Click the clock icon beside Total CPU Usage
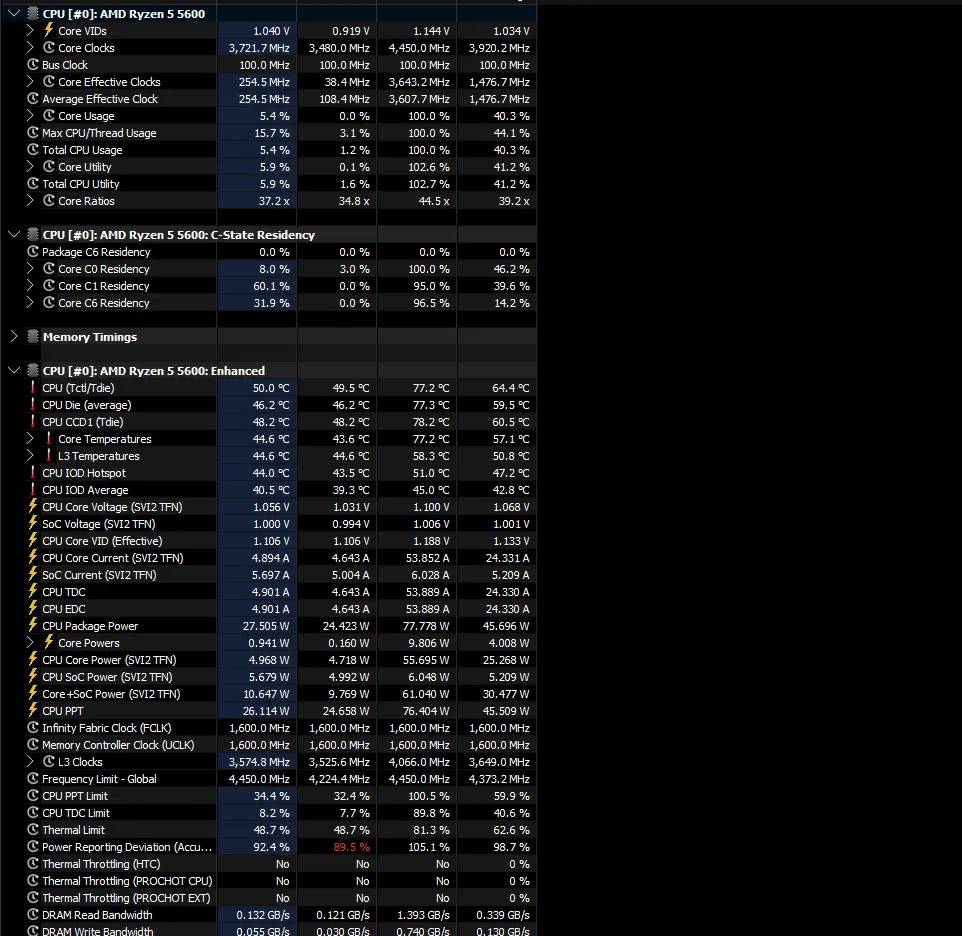 point(33,150)
